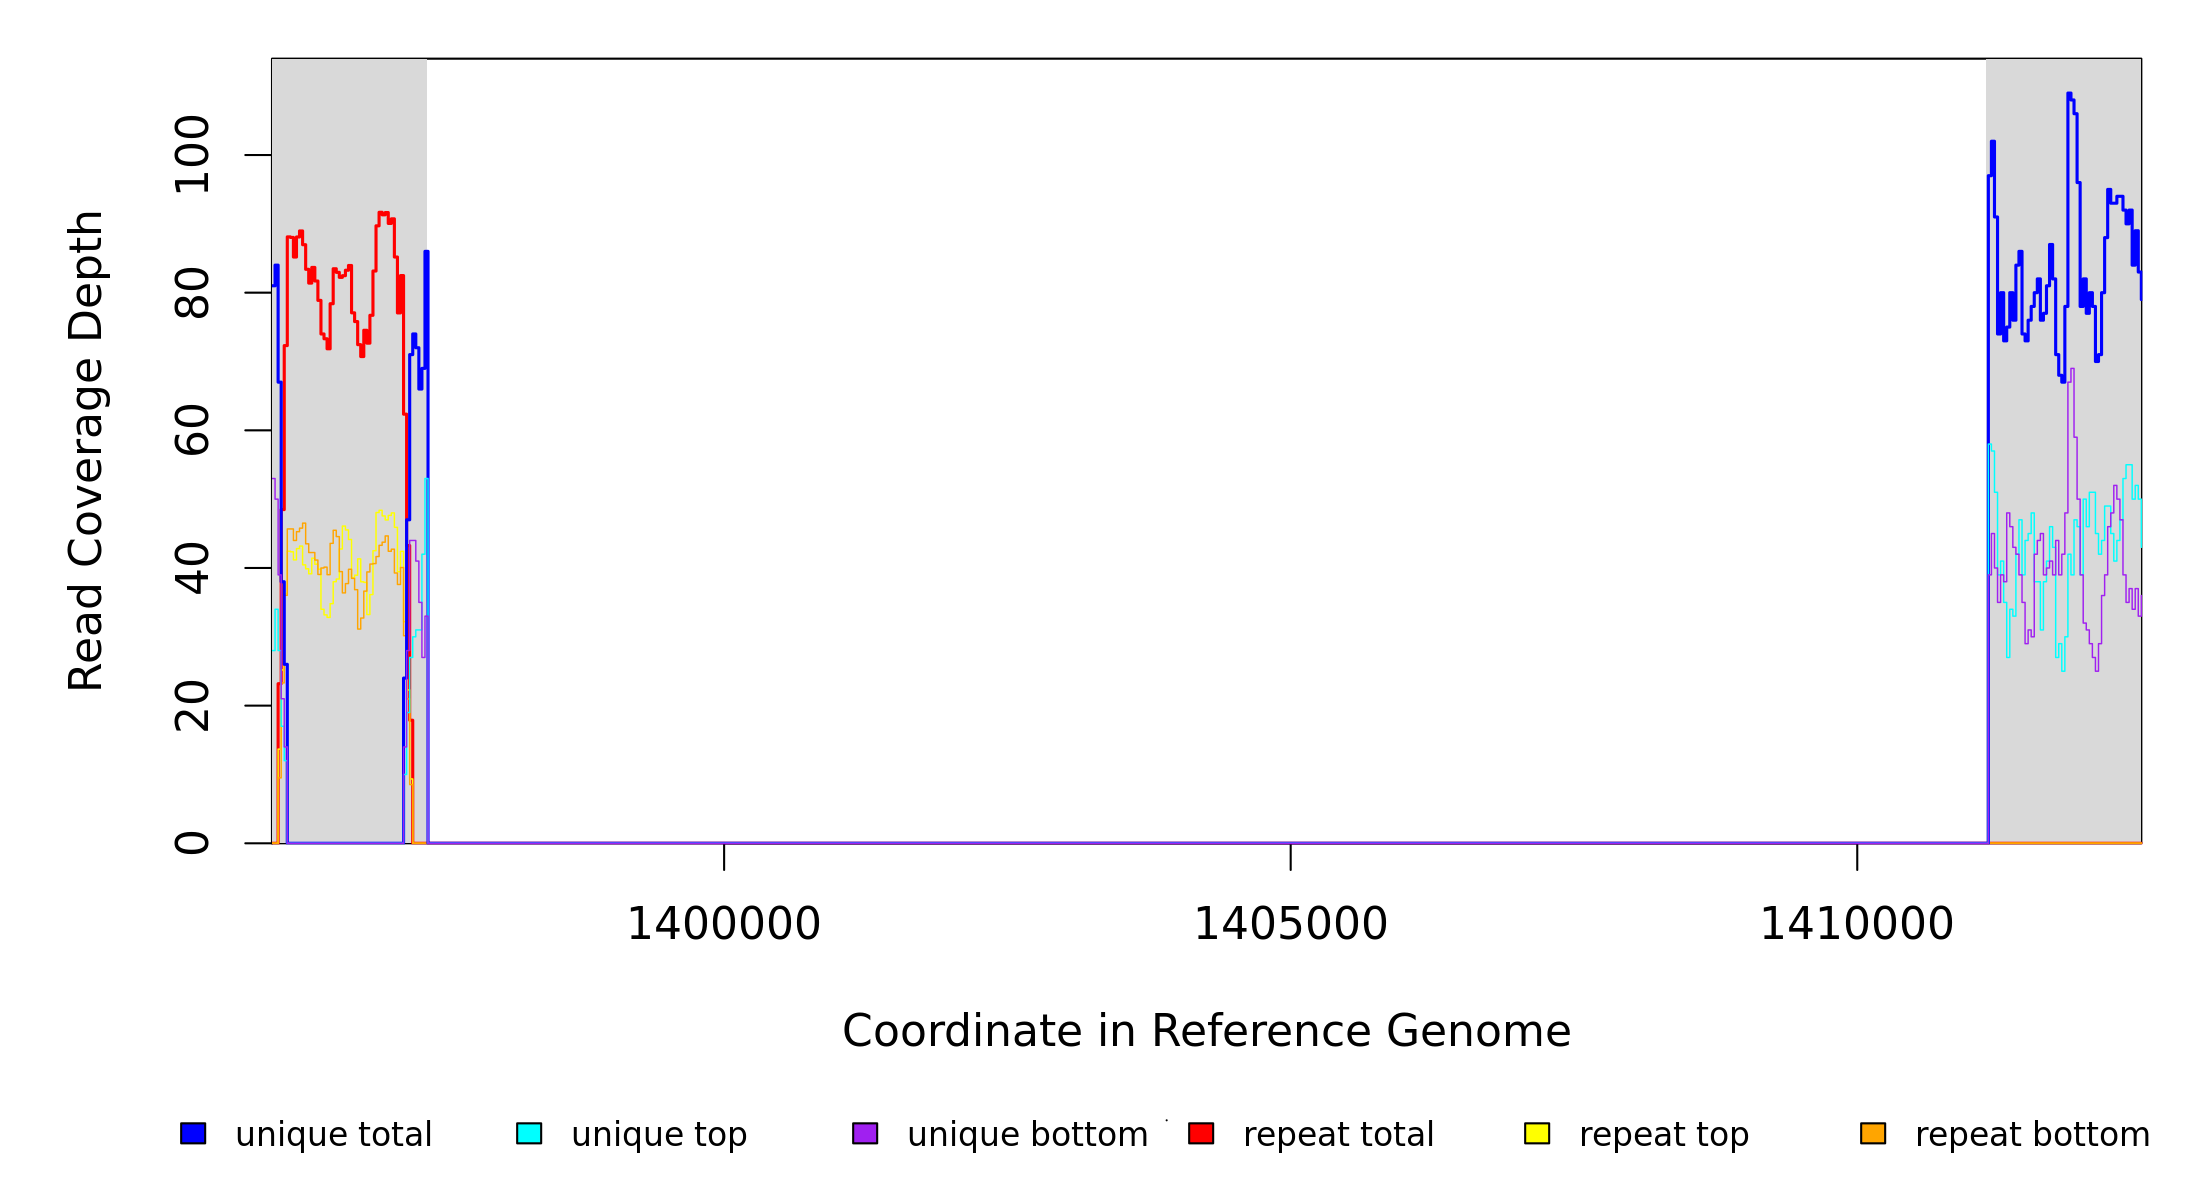Select the 'repeat bottom' legend label
The image size is (2200, 1200).
tap(2032, 1135)
